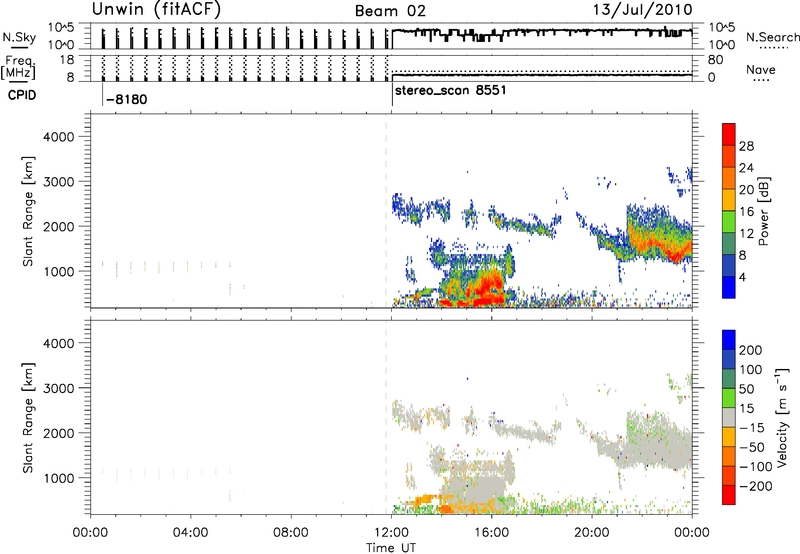The height and width of the screenshot is (554, 800).
Task: Click the '04:00' time axis label
Action: coord(191,533)
